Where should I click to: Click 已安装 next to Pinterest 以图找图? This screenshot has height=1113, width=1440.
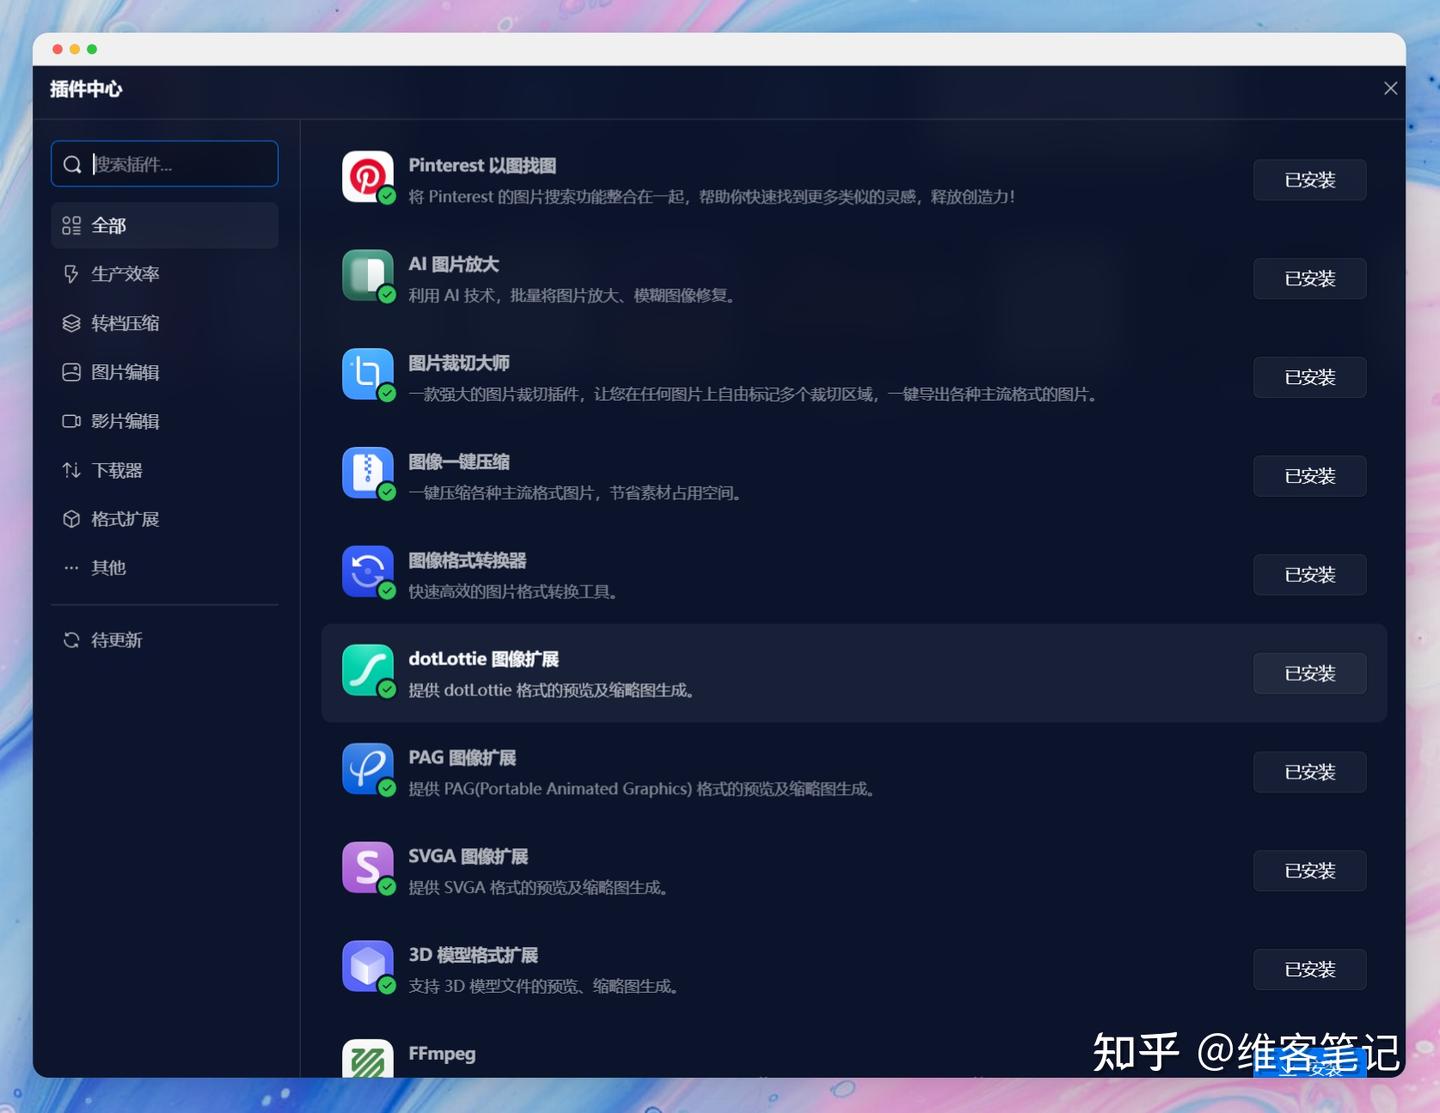click(1309, 180)
